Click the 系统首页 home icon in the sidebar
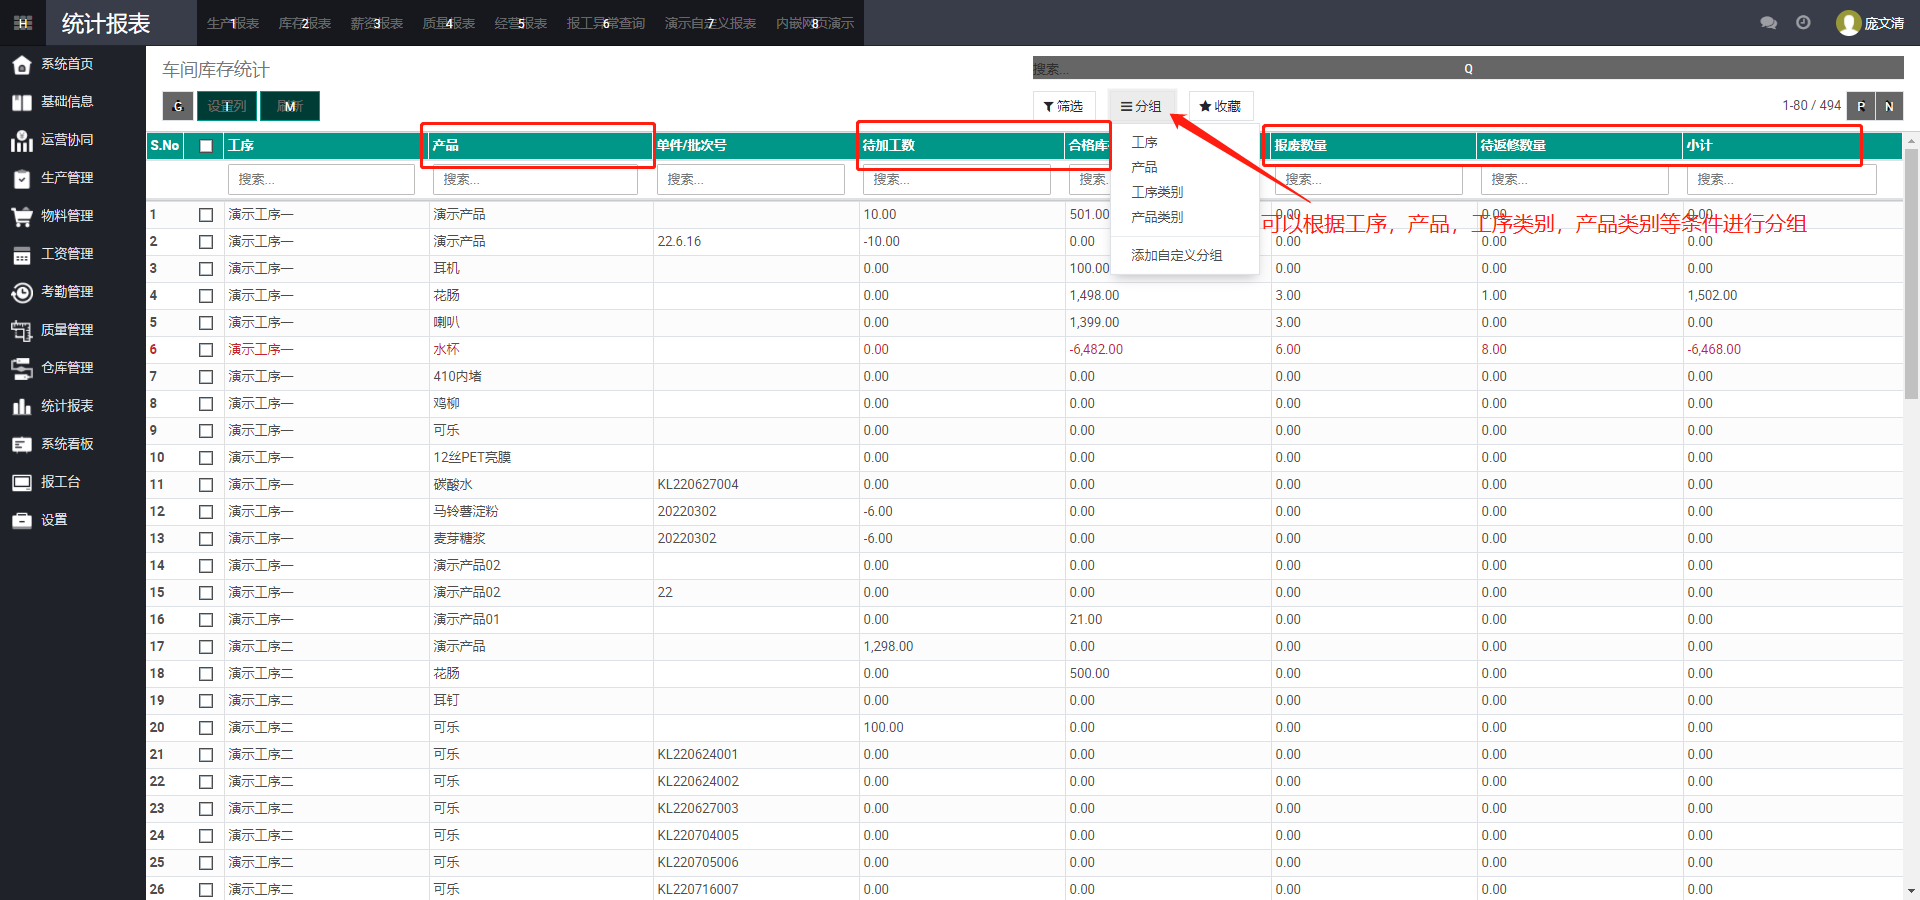1920x900 pixels. tap(22, 65)
